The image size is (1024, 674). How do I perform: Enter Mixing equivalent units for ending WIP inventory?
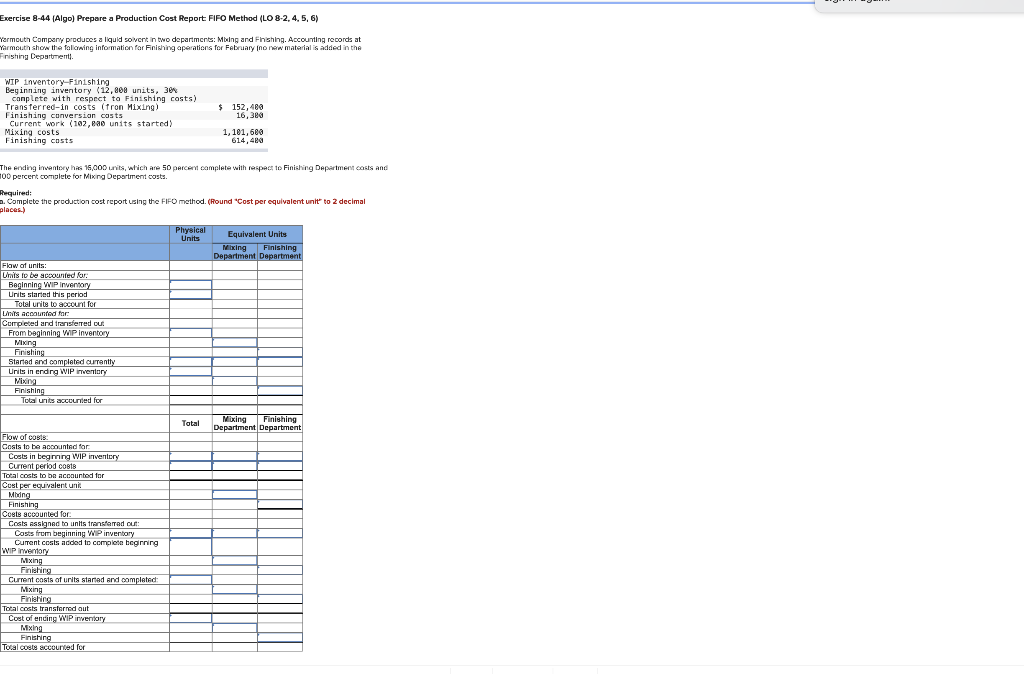[236, 381]
